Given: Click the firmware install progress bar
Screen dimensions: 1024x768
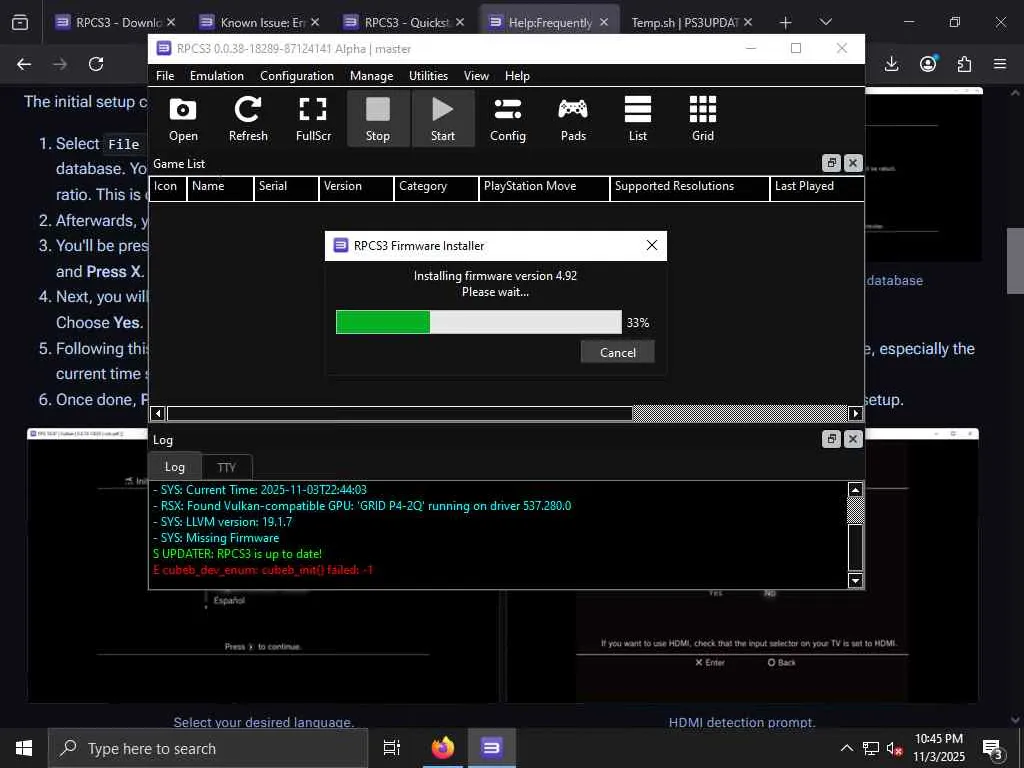Looking at the screenshot, I should [x=479, y=322].
